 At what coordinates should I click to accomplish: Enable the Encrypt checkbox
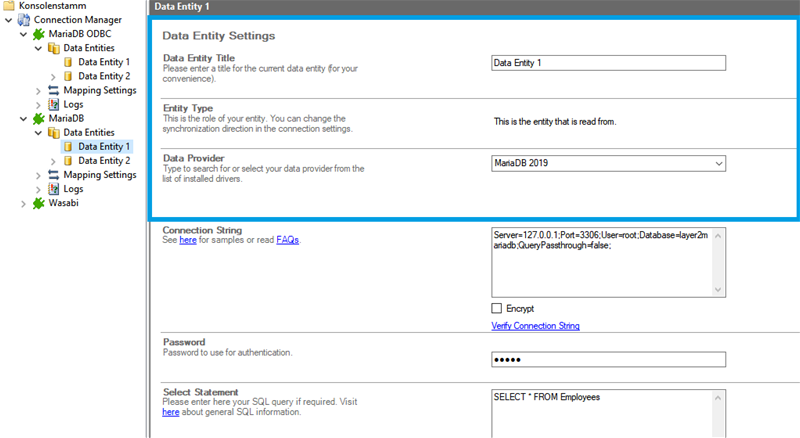click(497, 308)
